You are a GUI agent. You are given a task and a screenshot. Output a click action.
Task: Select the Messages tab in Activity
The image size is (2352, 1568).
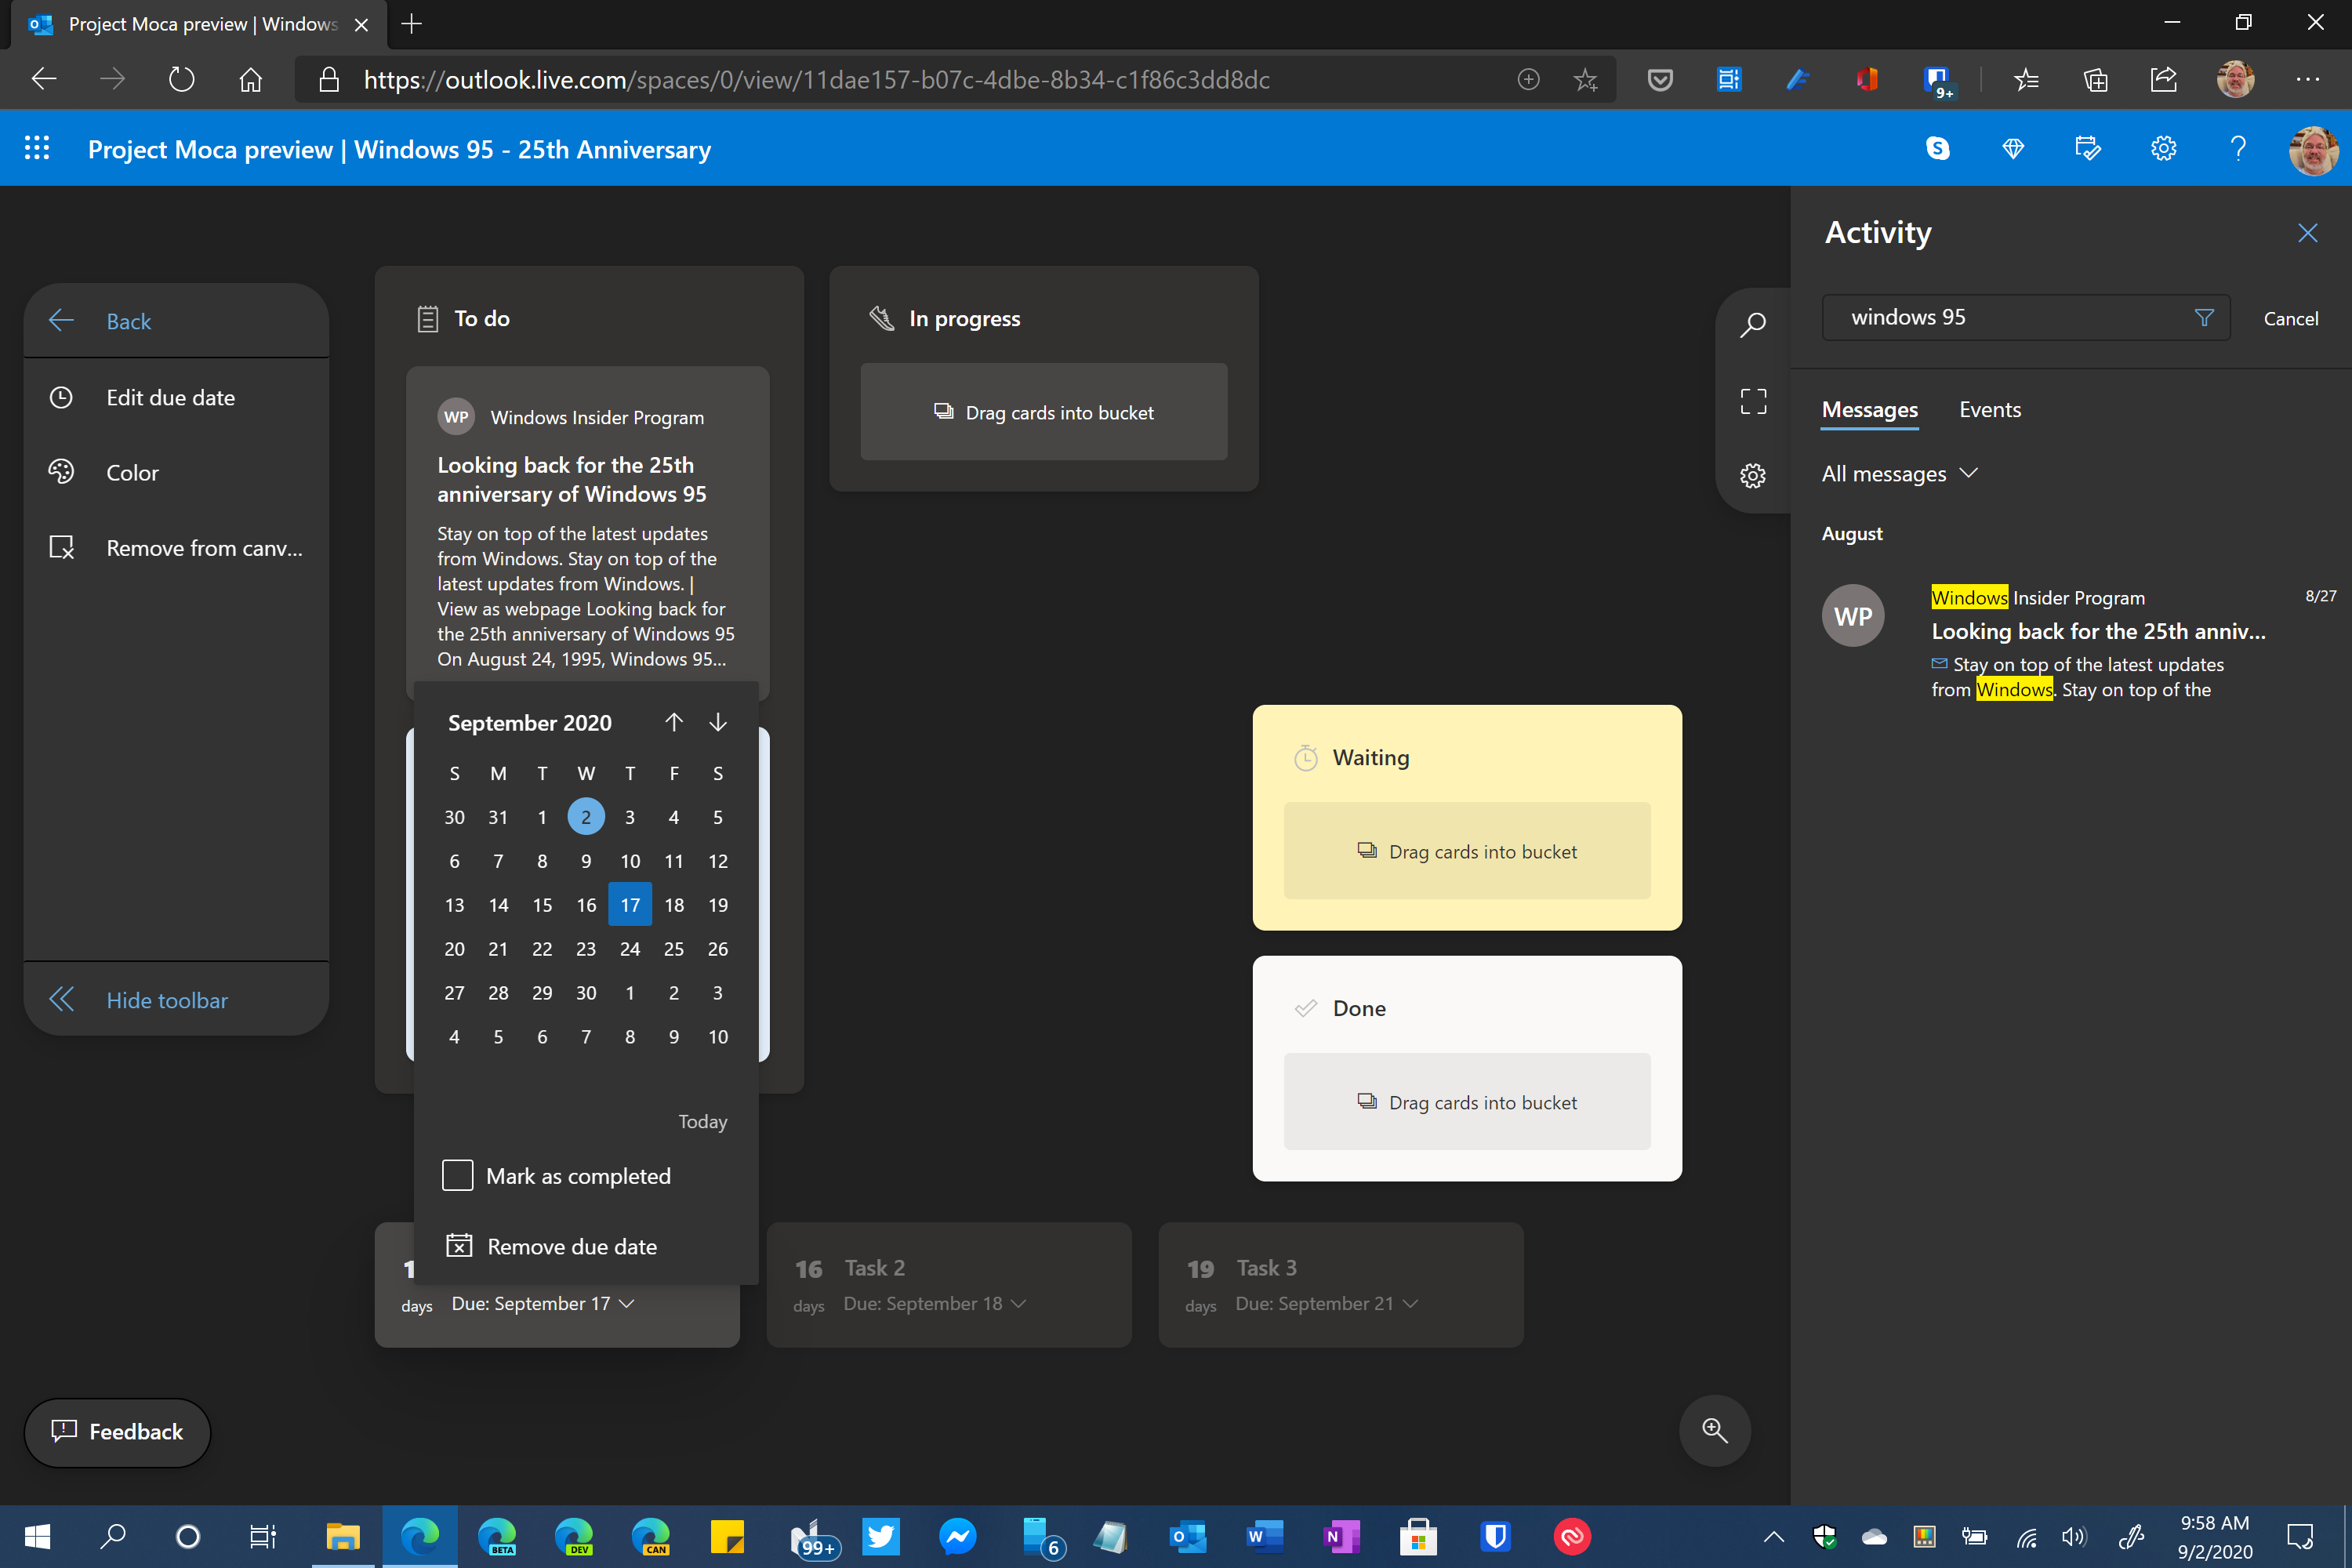click(1869, 409)
